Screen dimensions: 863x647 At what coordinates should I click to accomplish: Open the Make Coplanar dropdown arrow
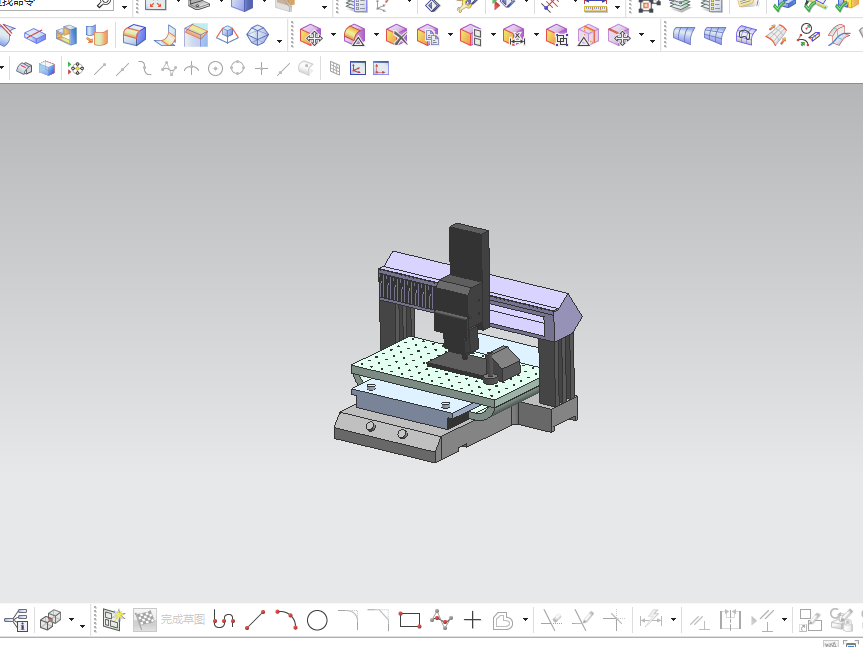493,35
